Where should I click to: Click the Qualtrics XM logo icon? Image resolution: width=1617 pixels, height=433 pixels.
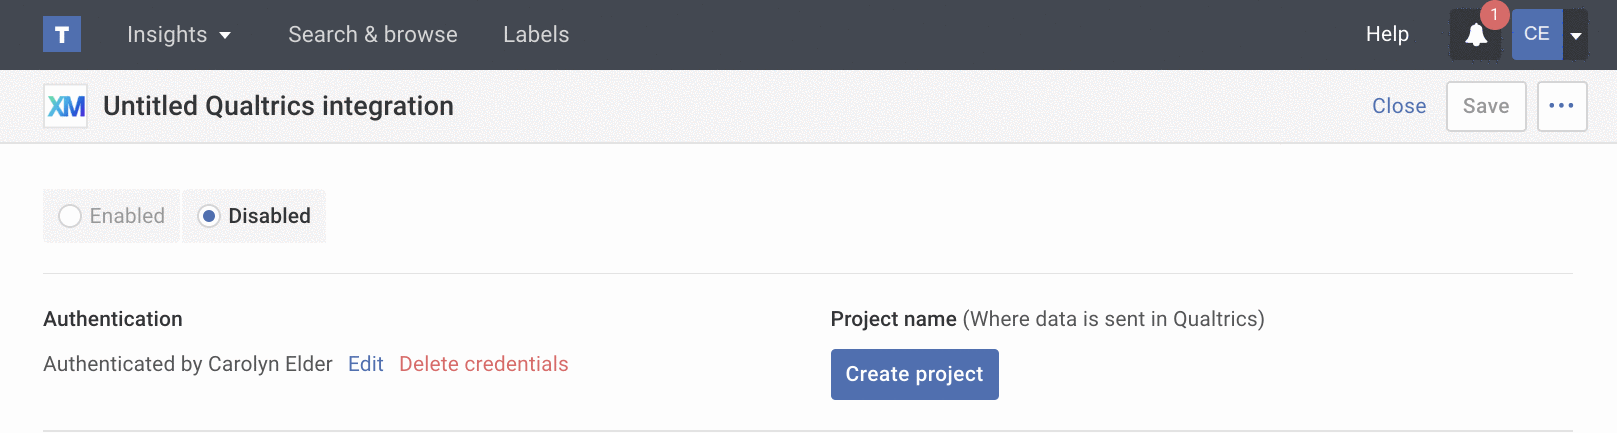(66, 106)
